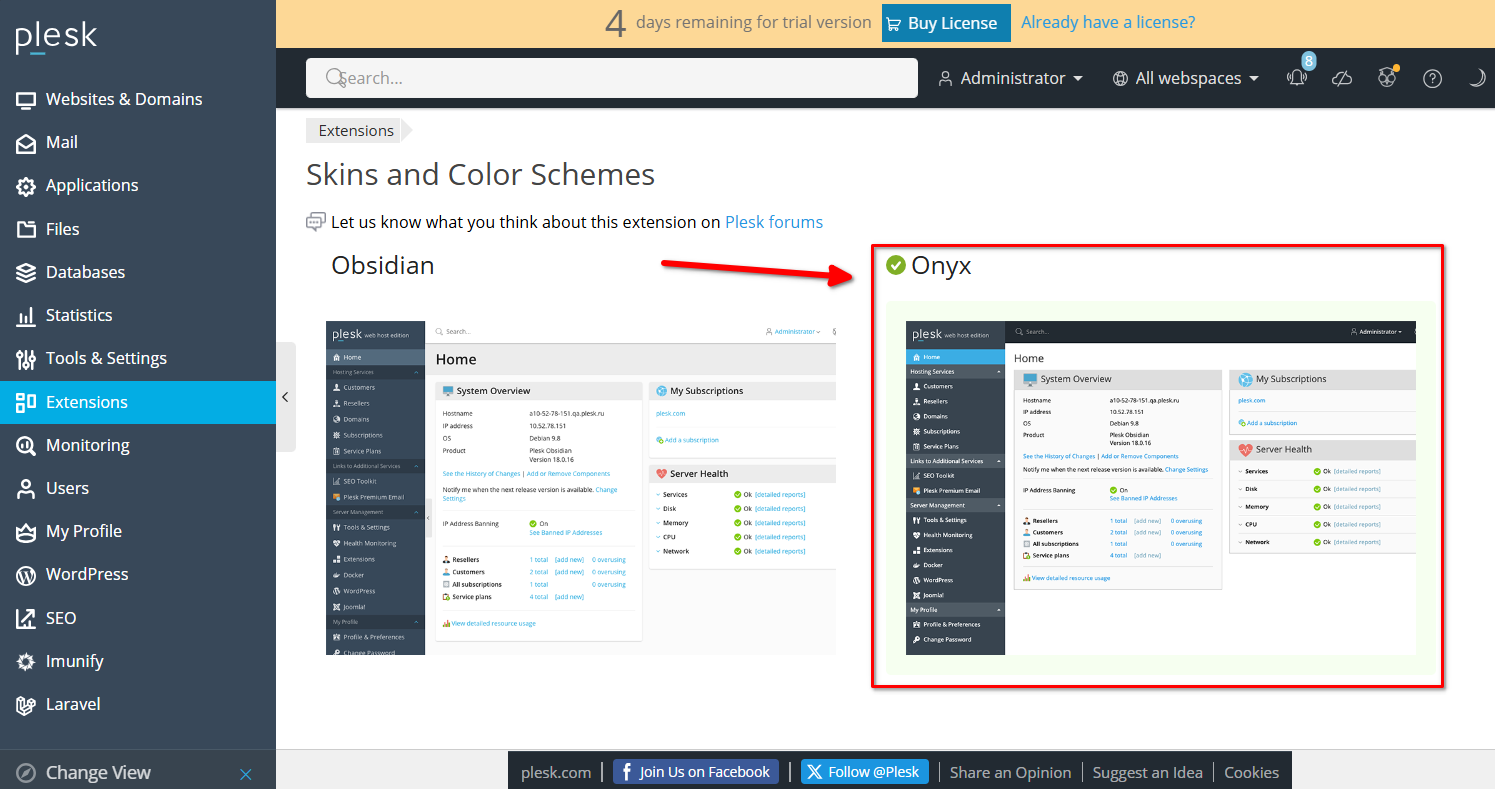Toggle dark mode with moon icon
1495x789 pixels.
click(x=1477, y=78)
